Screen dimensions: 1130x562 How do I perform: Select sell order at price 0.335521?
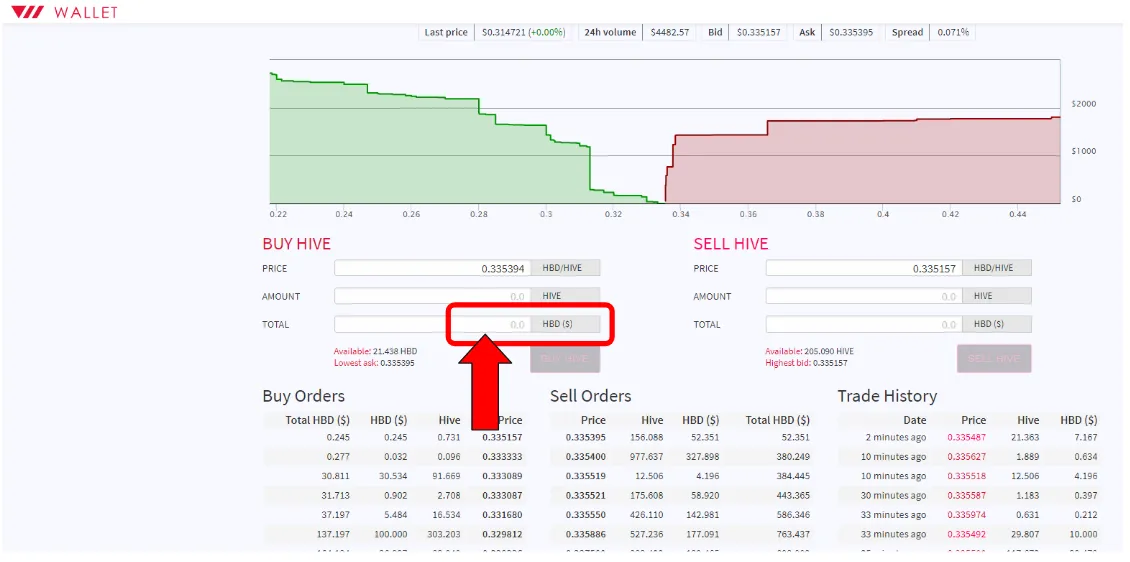click(x=682, y=496)
